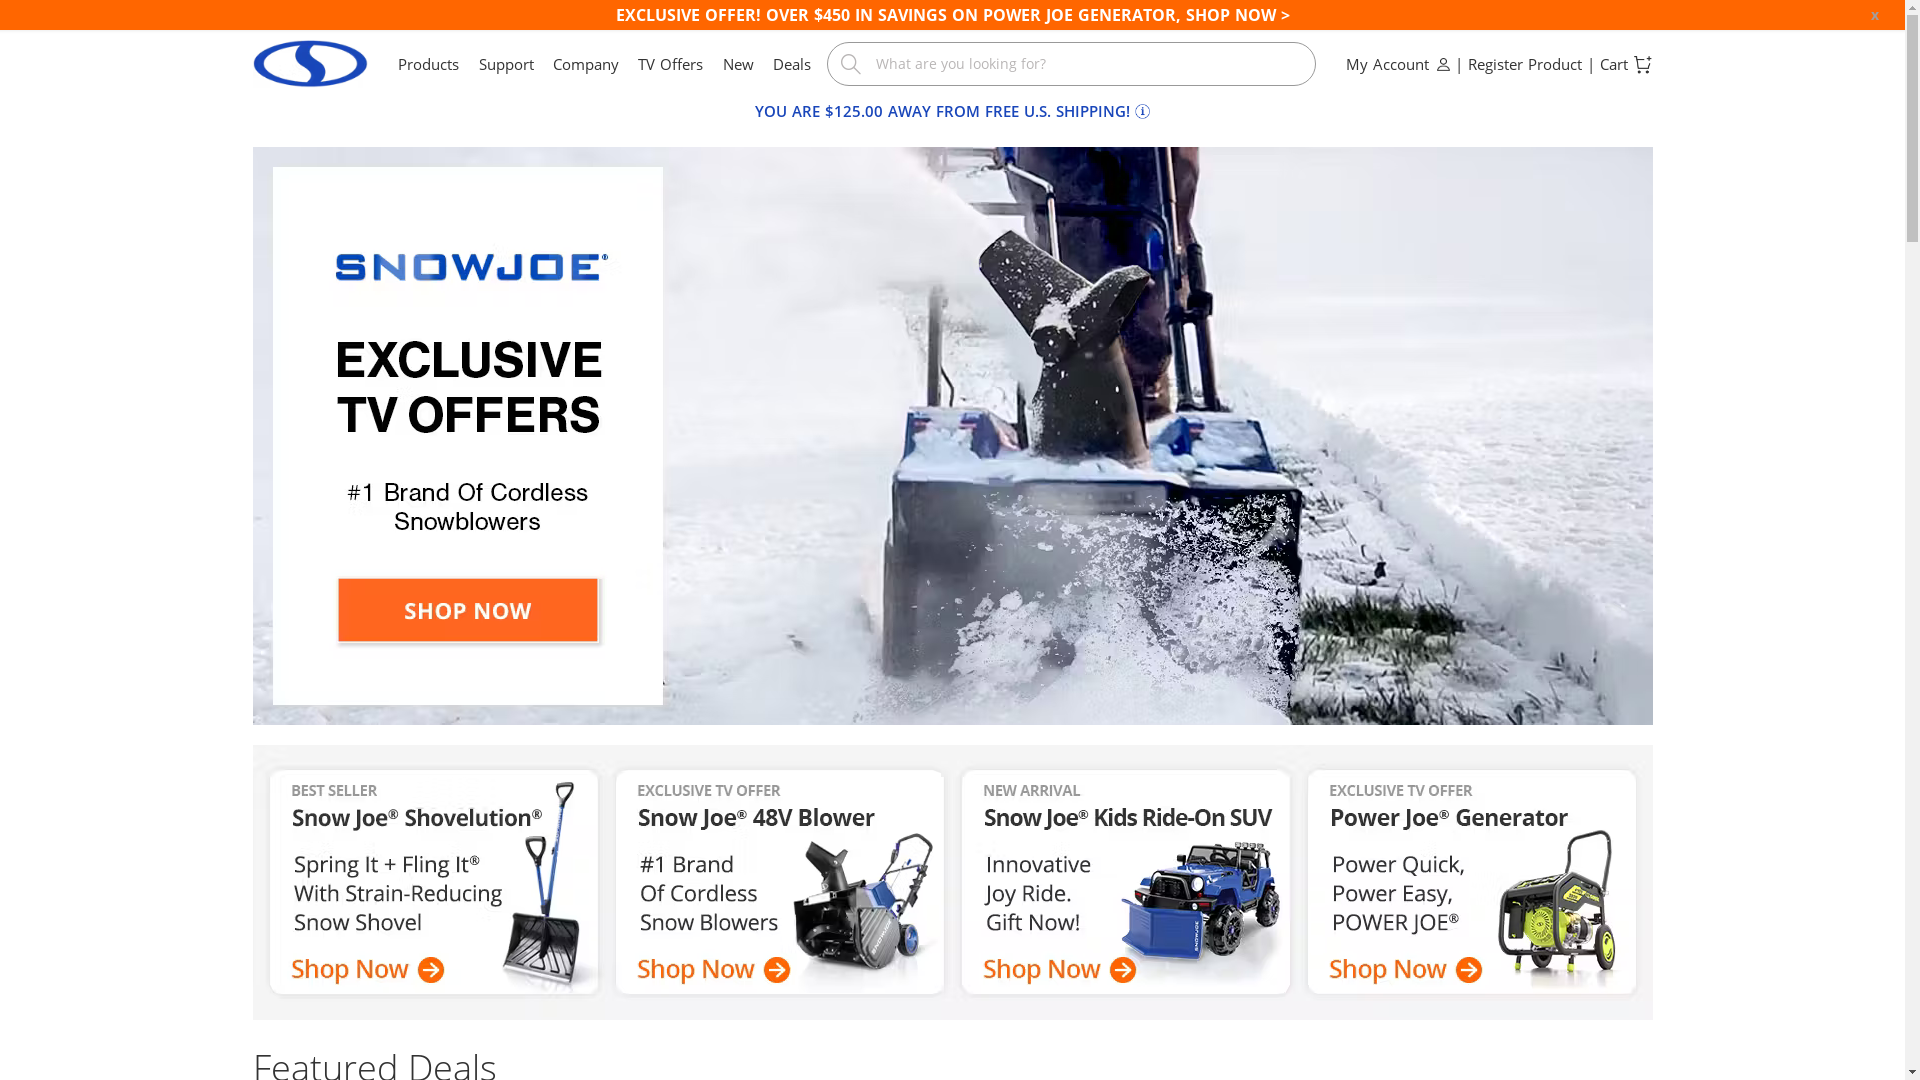Click 48V Blower Shop Now arrow icon

[x=777, y=970]
